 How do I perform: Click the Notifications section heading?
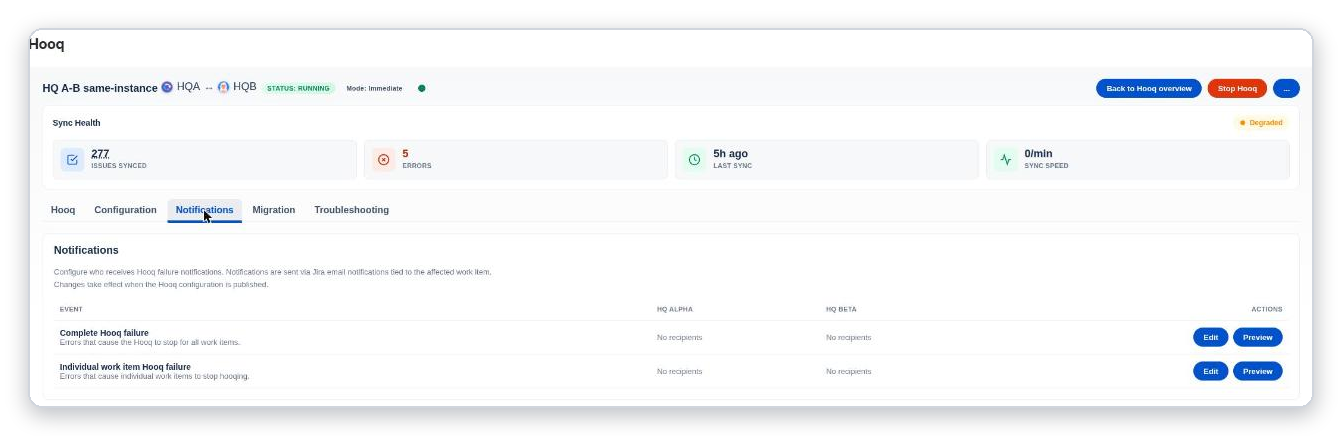tap(86, 250)
